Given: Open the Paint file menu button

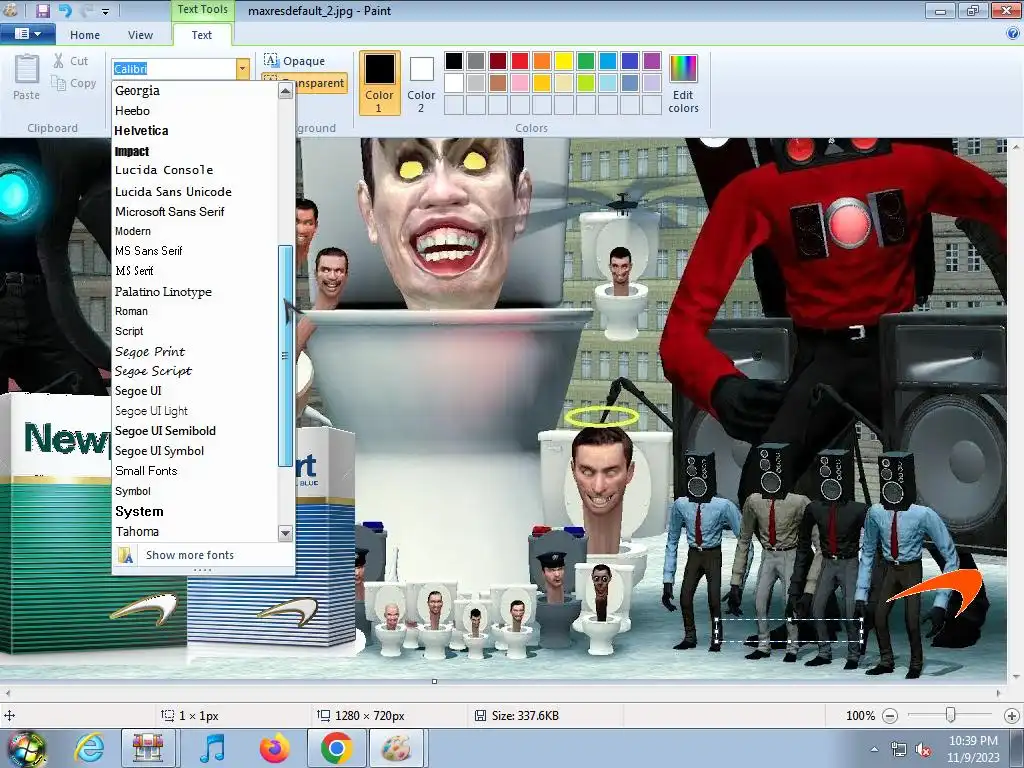Looking at the screenshot, I should point(27,34).
